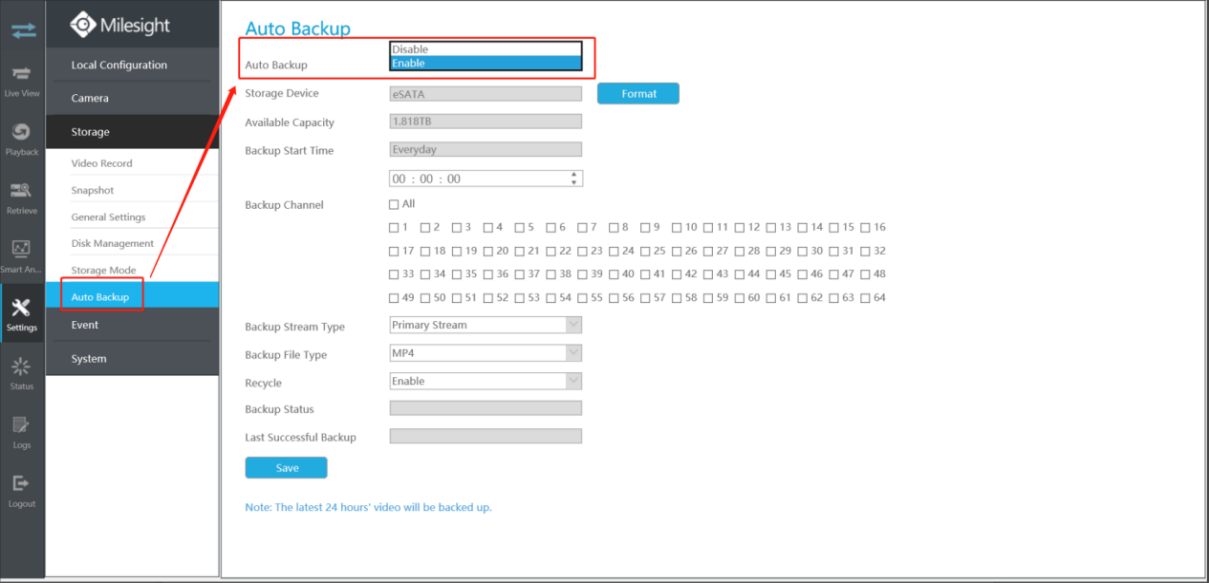Go to Storage Mode submenu

[x=103, y=270]
